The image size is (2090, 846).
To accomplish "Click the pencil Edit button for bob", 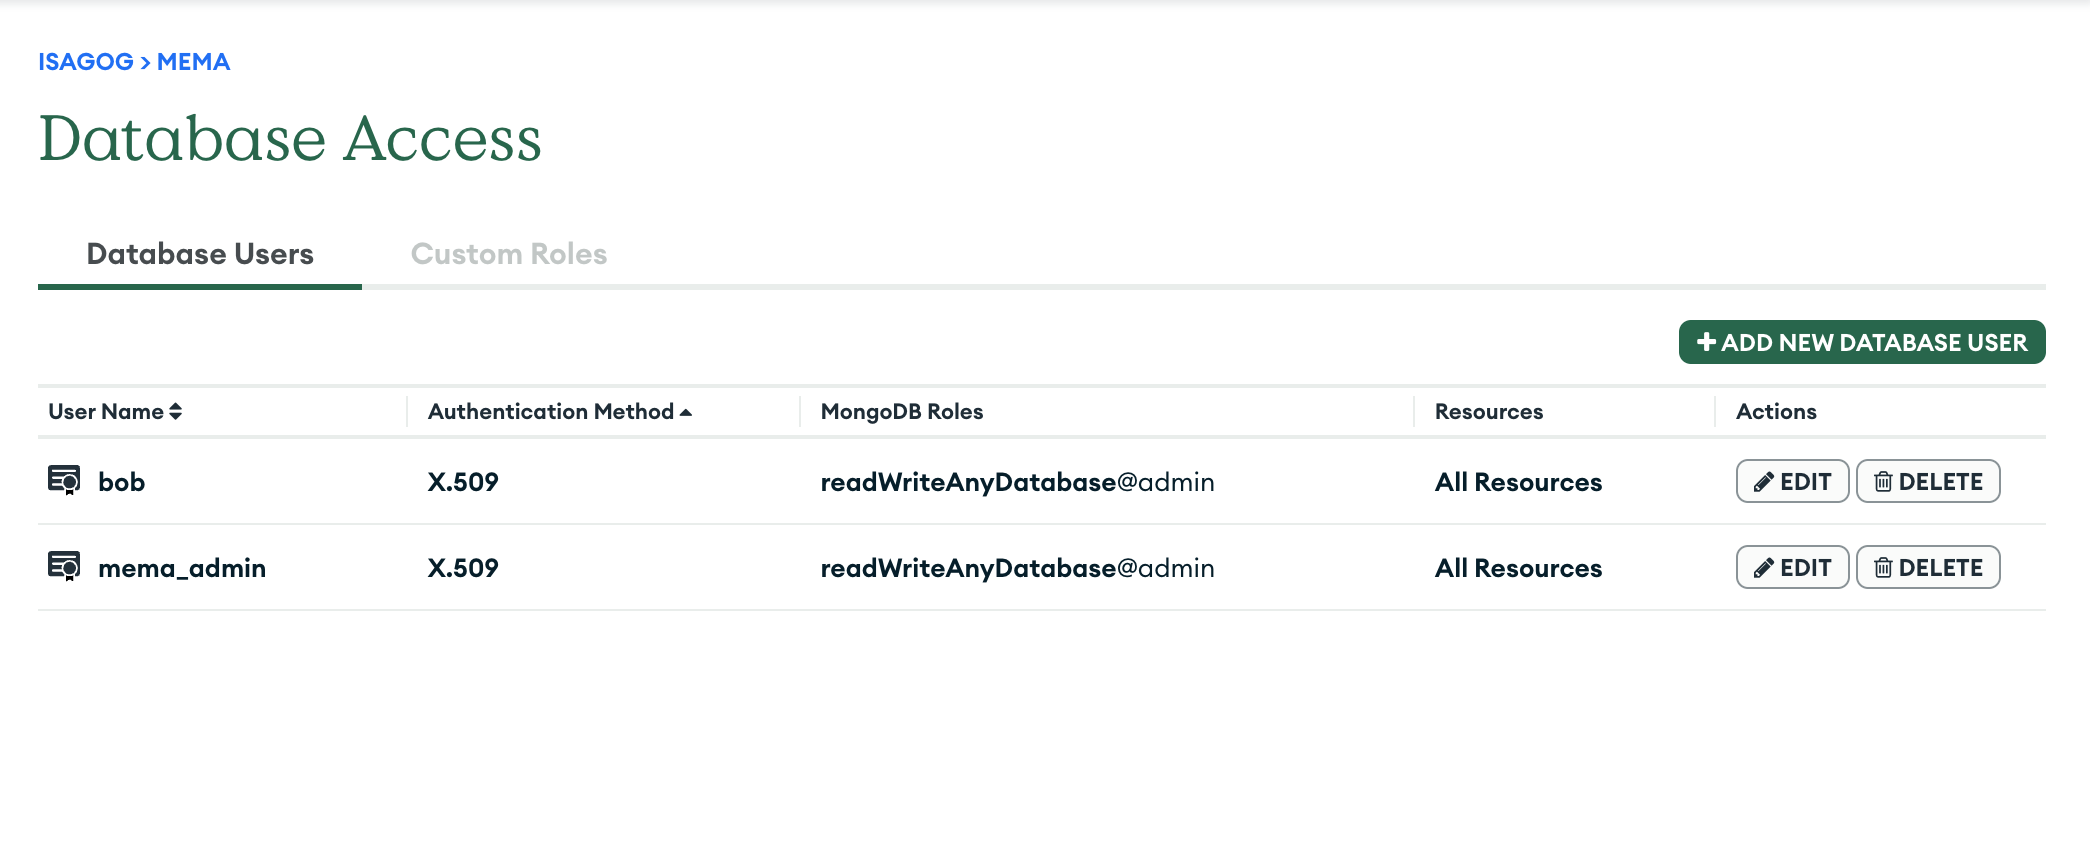I will tap(1792, 481).
